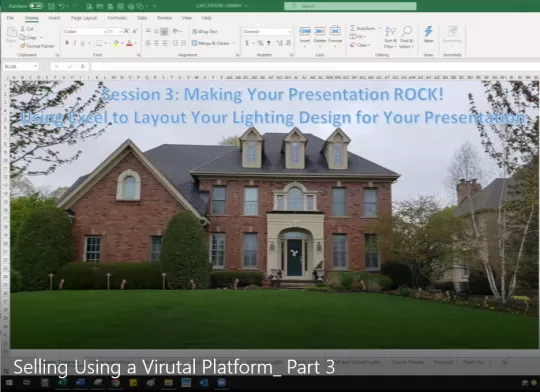
Task: Click the Insert Function fx button
Action: 82,66
